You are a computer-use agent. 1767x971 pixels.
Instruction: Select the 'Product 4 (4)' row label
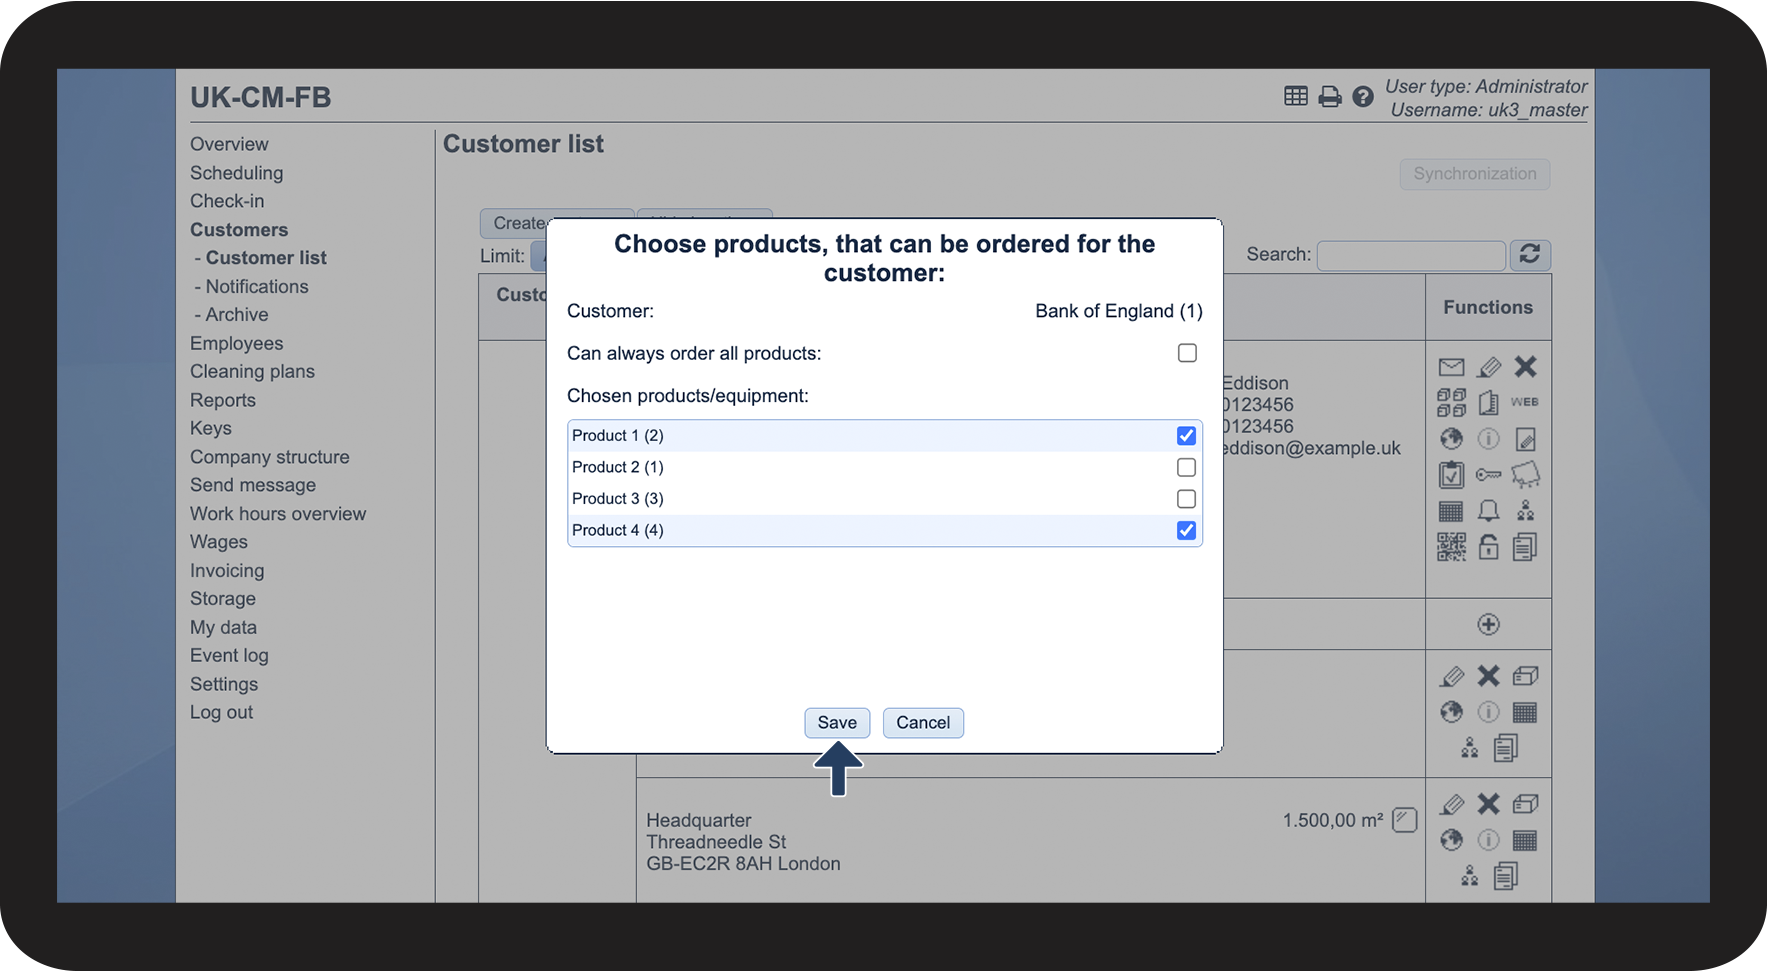tap(618, 530)
